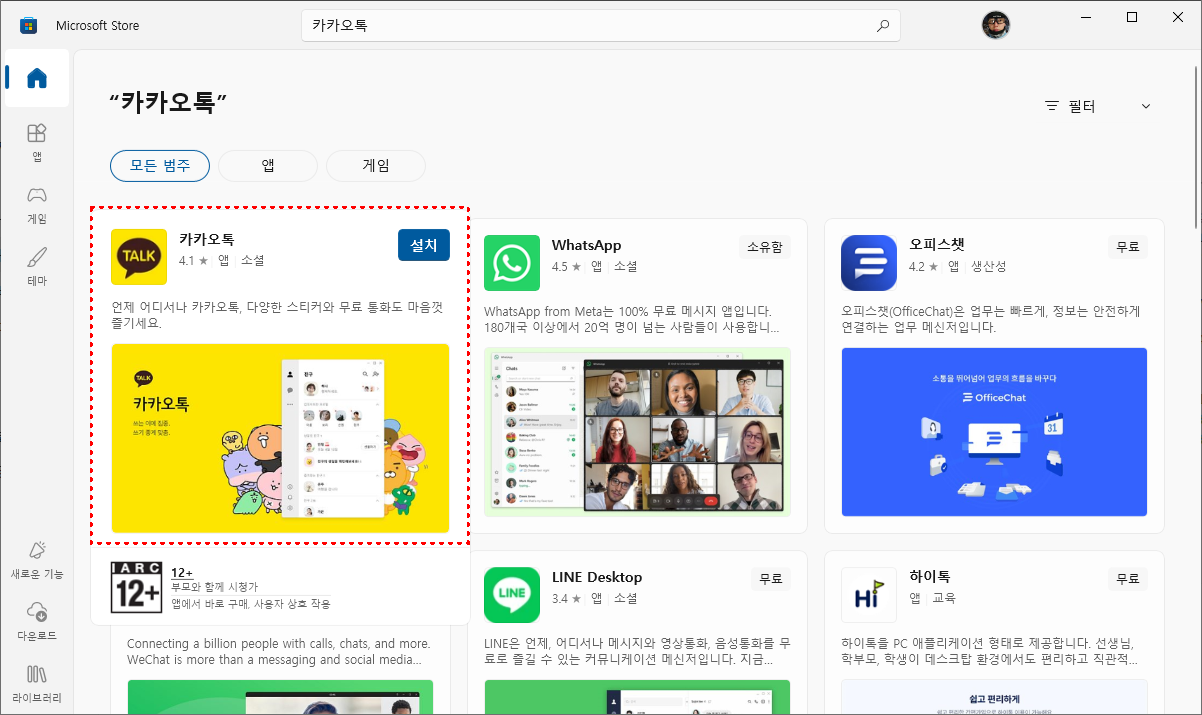Click the KakaoTalk yellow TALK app icon

pos(139,257)
